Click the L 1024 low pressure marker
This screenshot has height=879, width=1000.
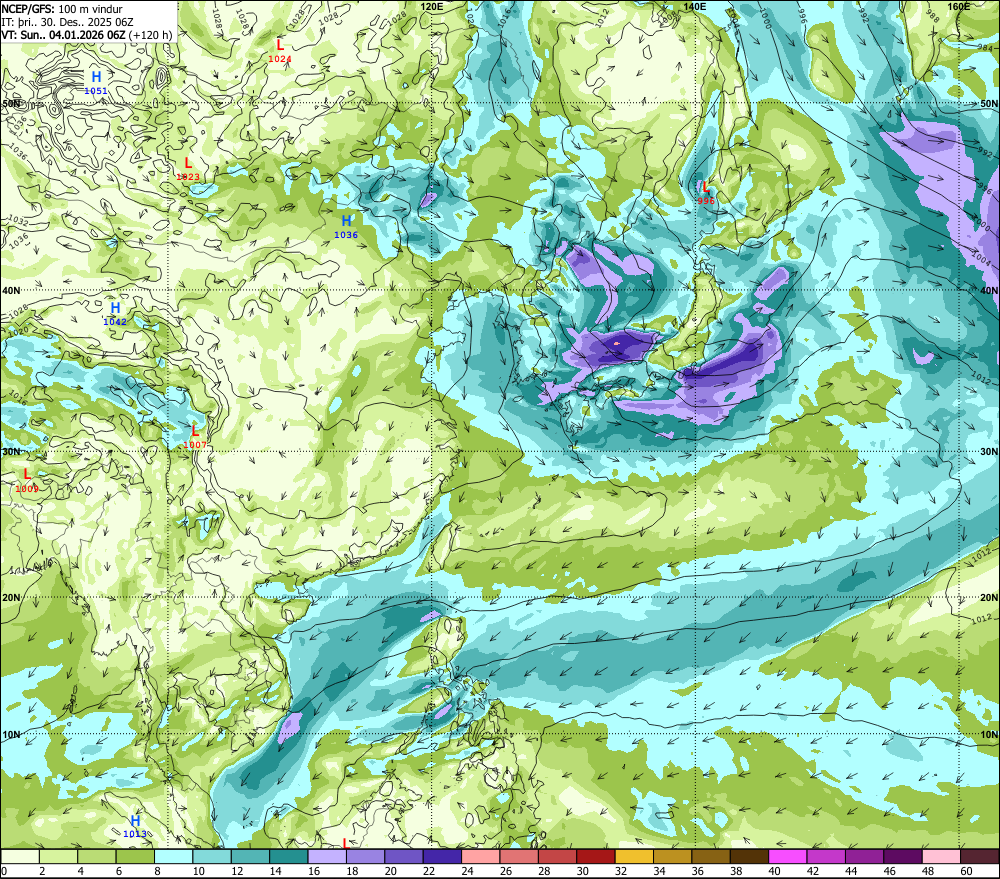point(280,51)
